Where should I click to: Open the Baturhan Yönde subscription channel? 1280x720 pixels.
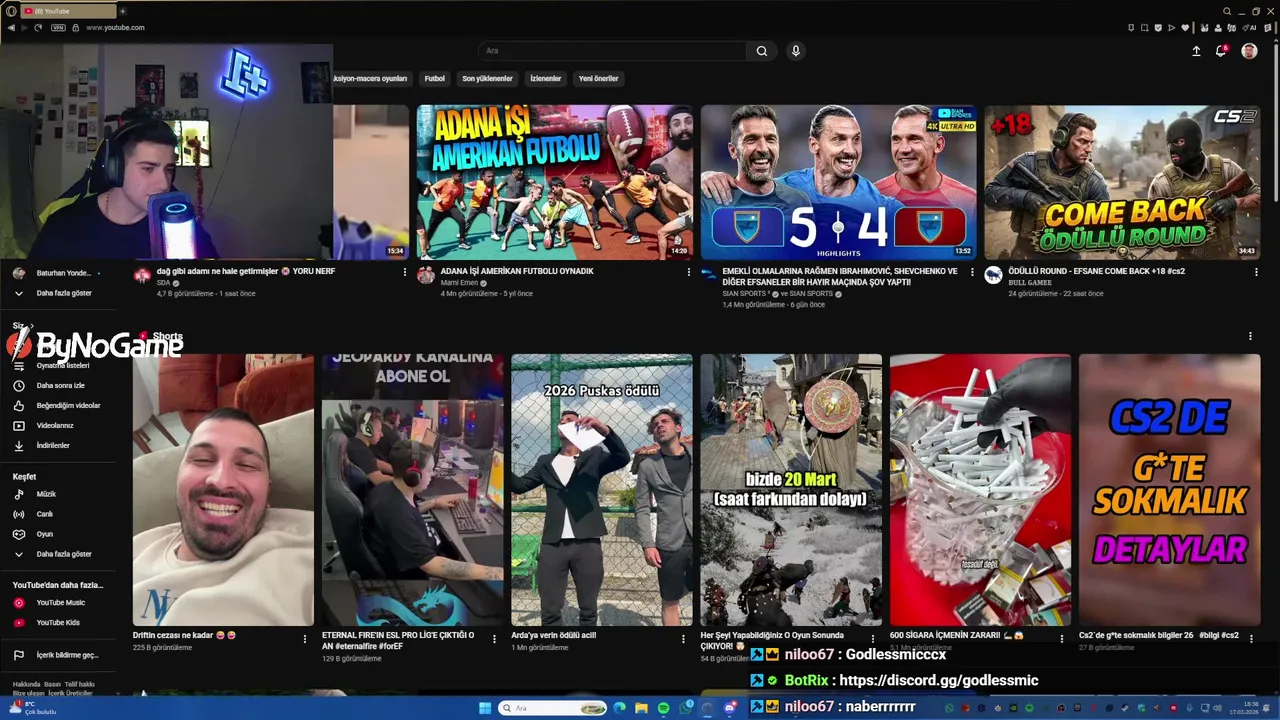[58, 273]
